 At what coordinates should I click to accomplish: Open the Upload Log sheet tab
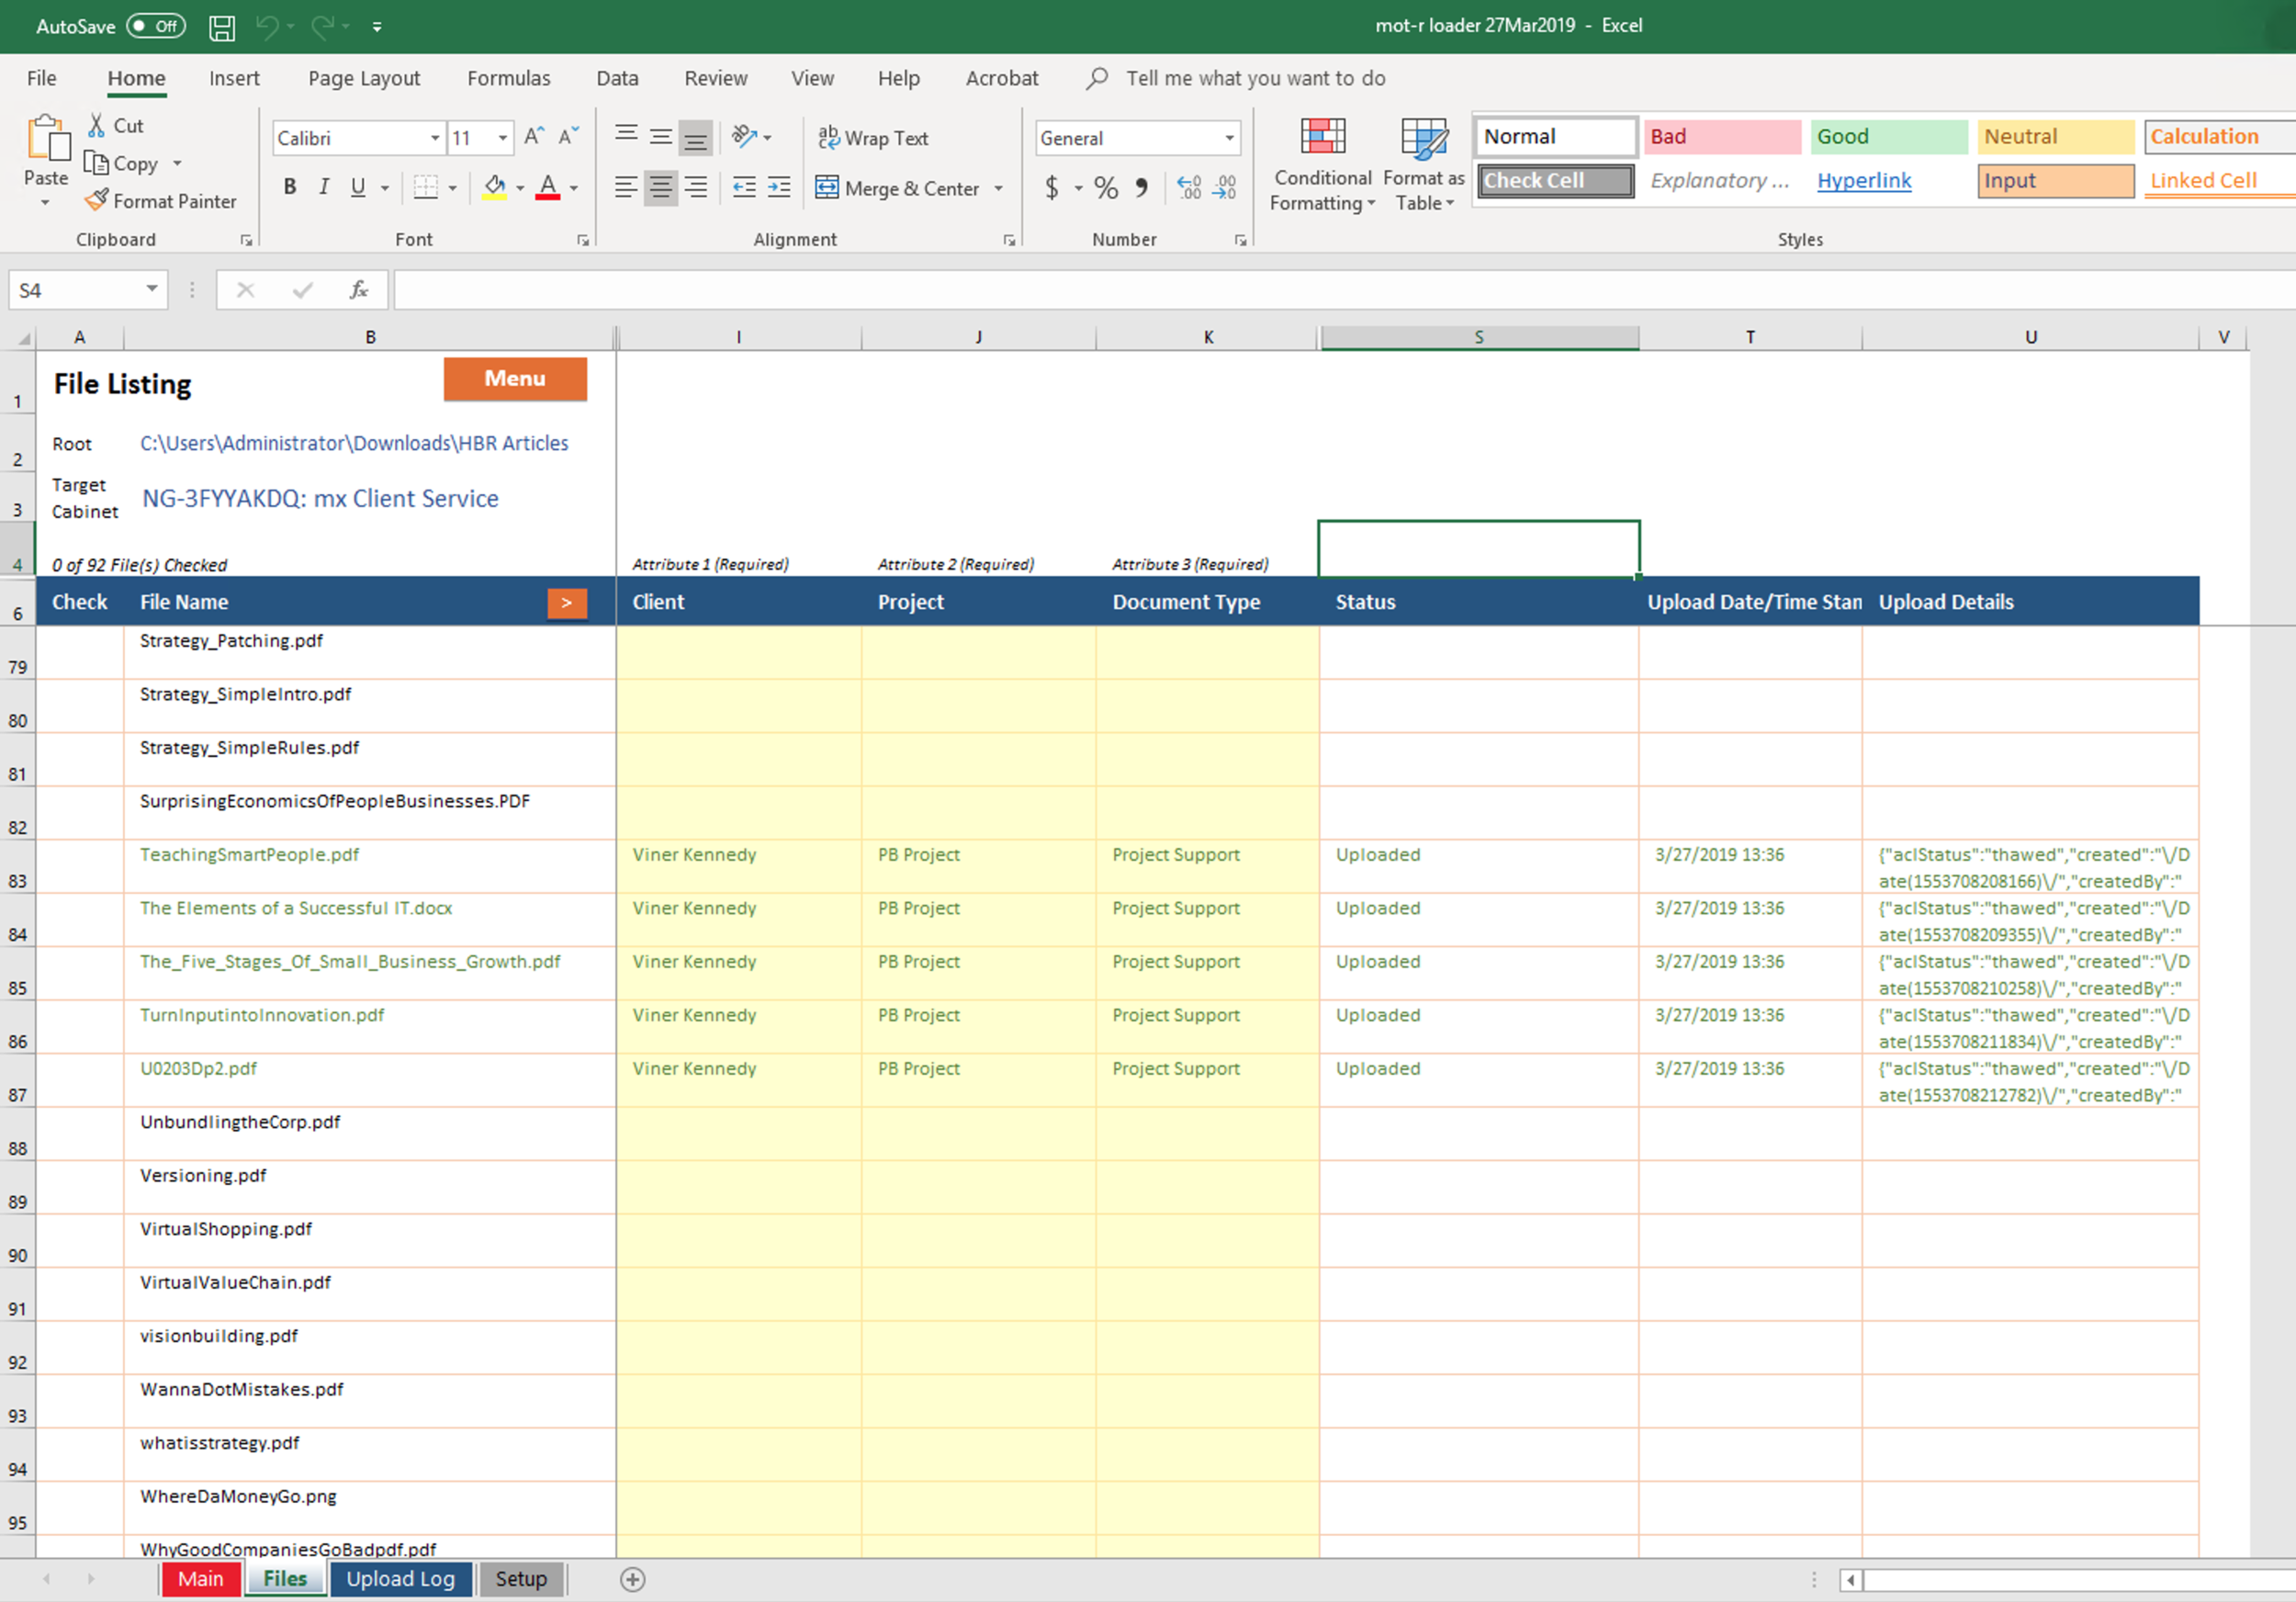(x=400, y=1579)
